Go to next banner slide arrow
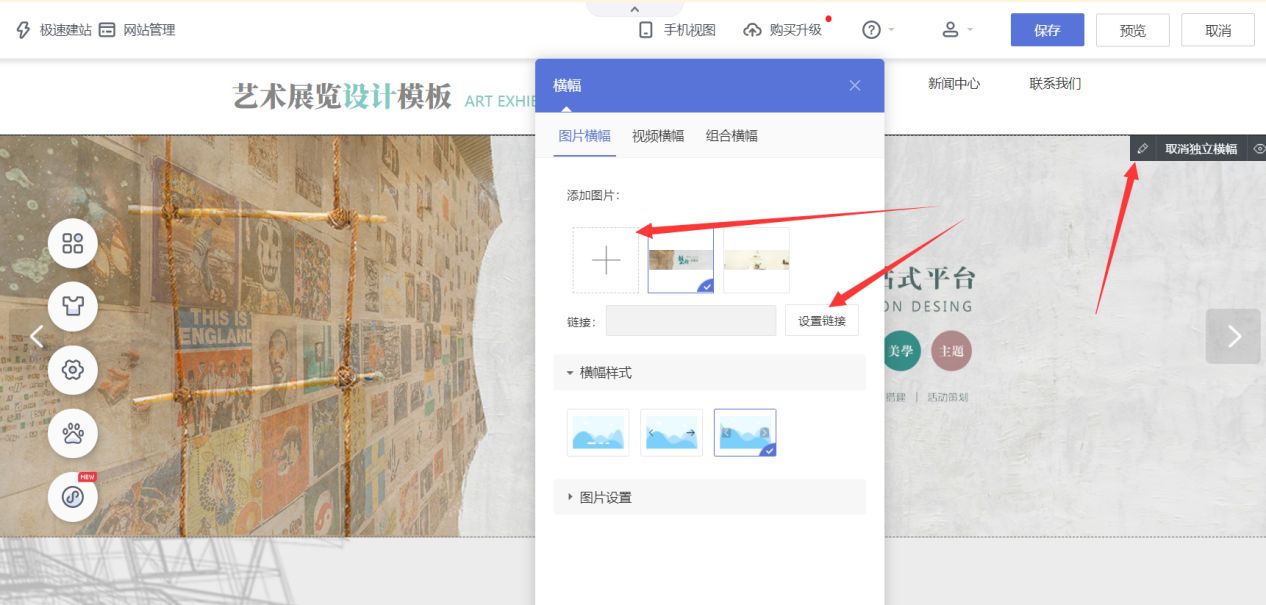Screen dimensions: 1266x605 1233,336
